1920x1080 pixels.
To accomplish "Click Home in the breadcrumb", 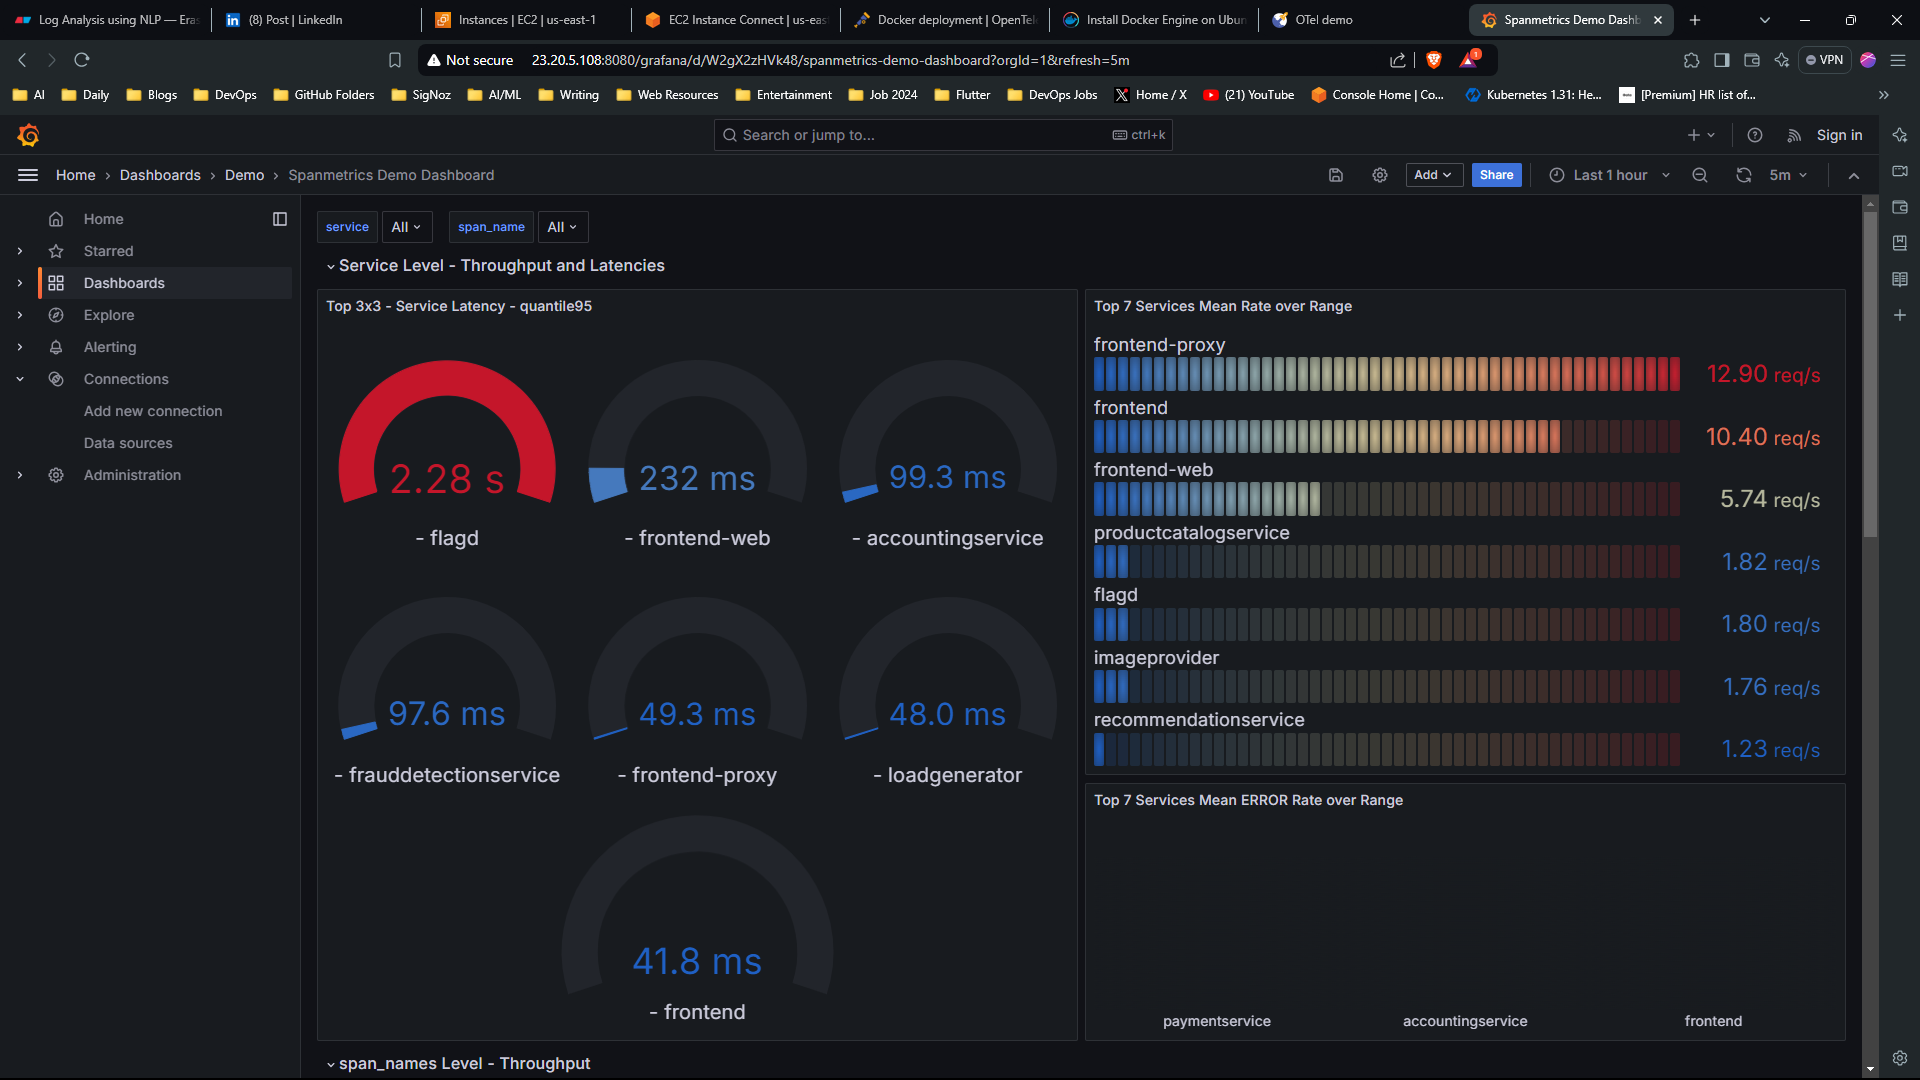I will [x=76, y=175].
